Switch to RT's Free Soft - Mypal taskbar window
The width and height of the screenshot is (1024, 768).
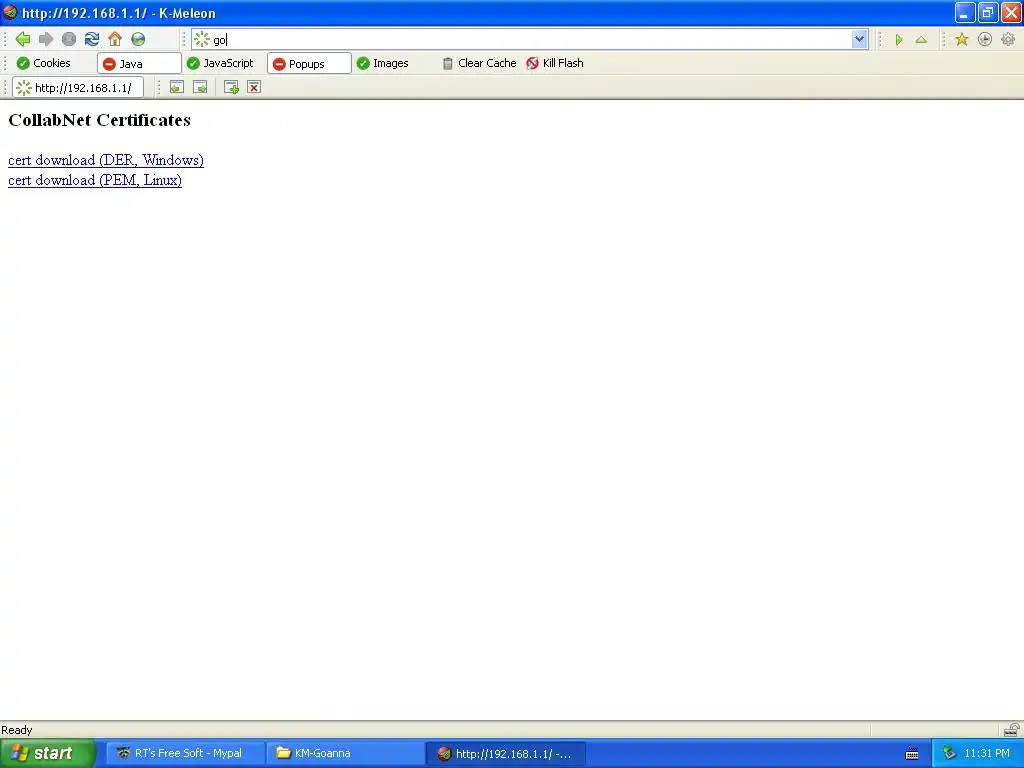pos(185,753)
